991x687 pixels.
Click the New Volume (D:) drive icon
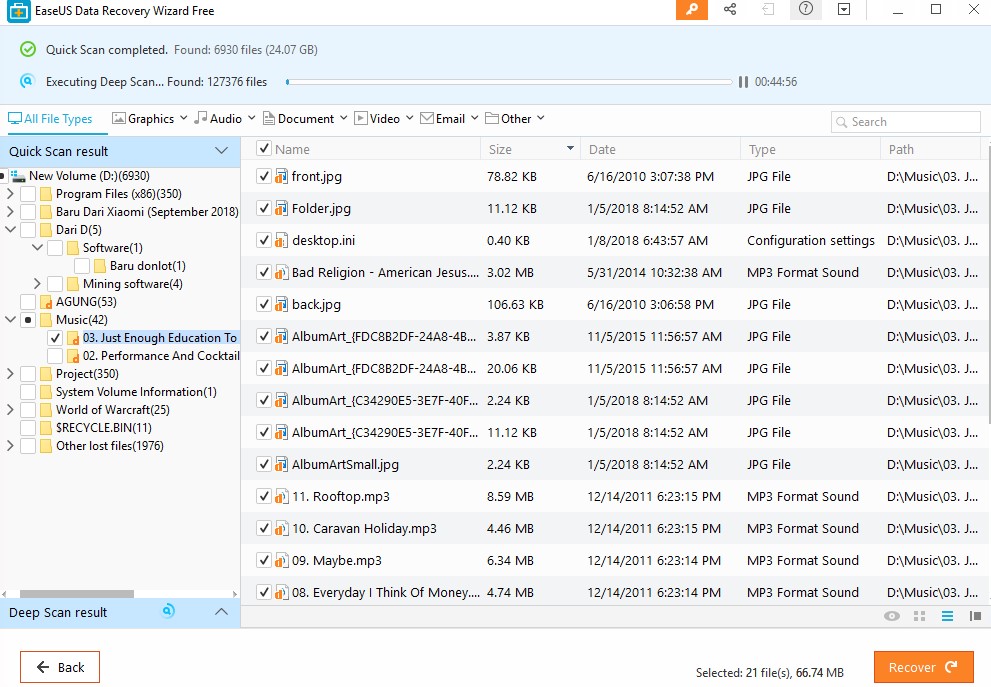tap(18, 176)
